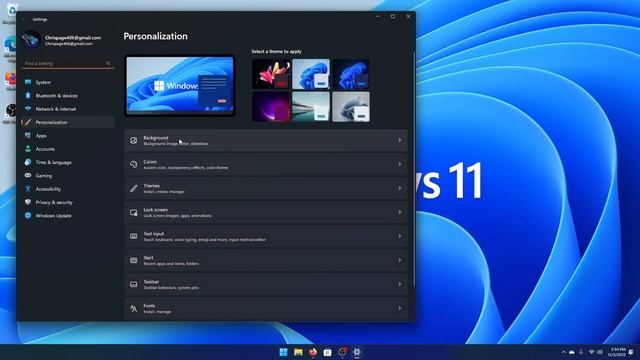The width and height of the screenshot is (640, 360).
Task: Click the microphone icon in system tray
Action: click(581, 352)
